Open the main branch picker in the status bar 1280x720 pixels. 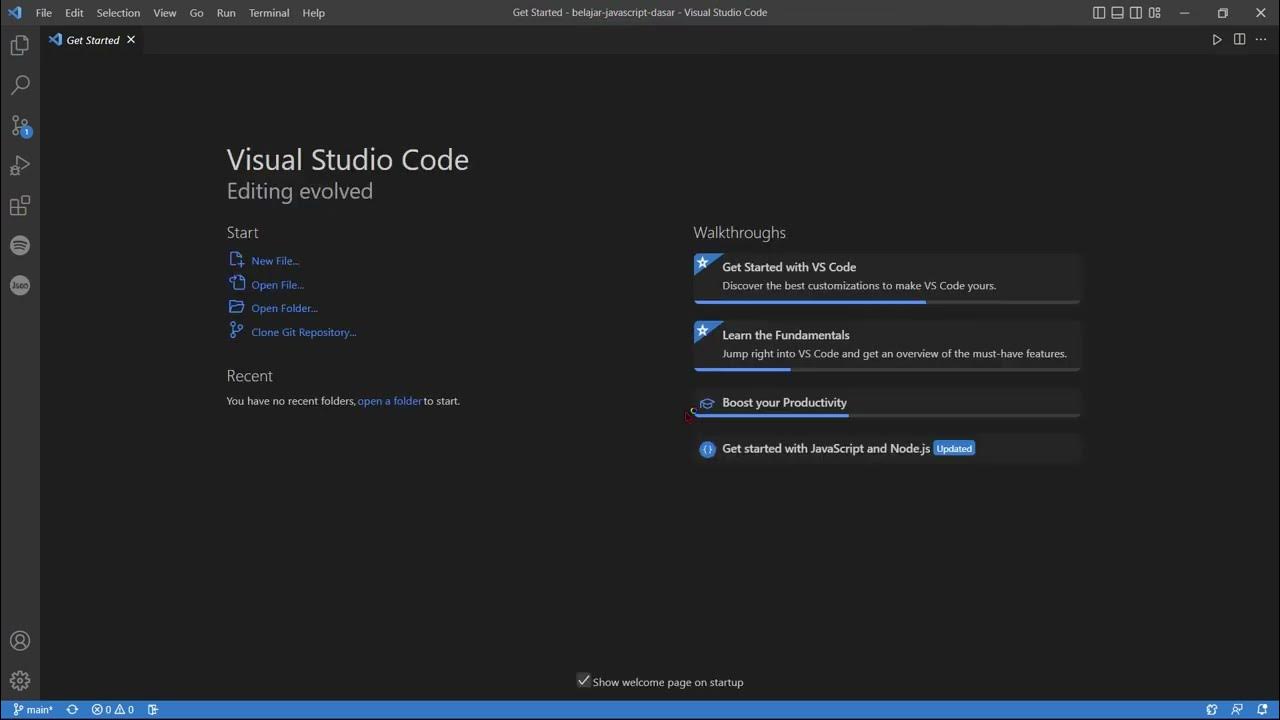click(x=34, y=710)
